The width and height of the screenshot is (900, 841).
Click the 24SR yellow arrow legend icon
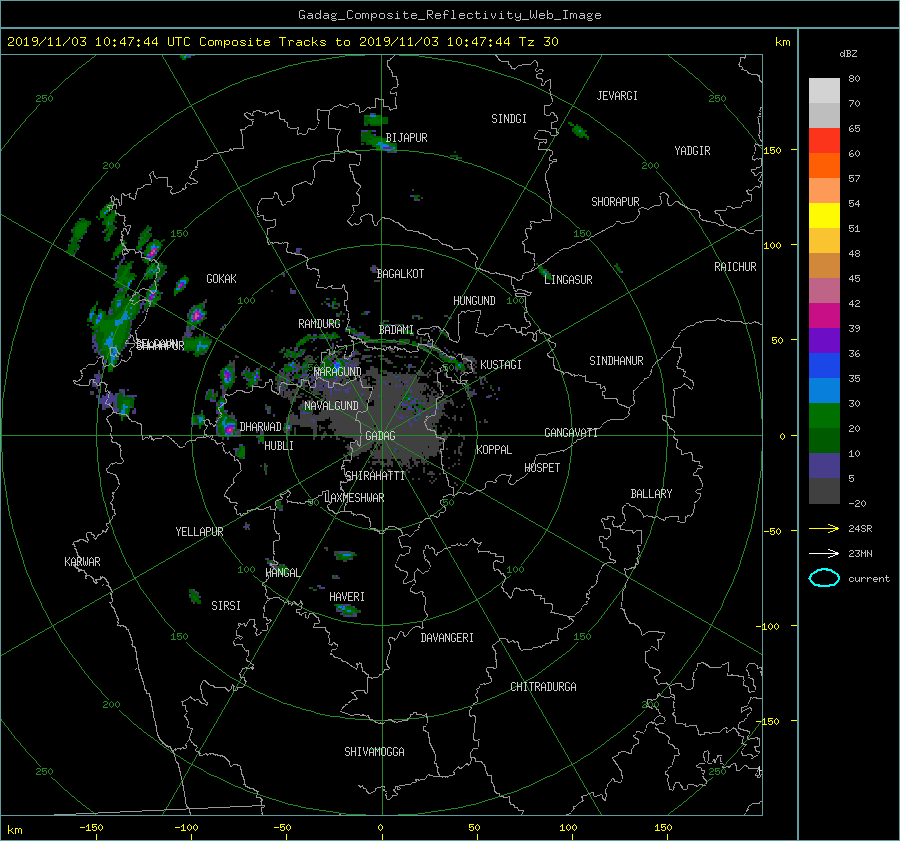point(824,528)
